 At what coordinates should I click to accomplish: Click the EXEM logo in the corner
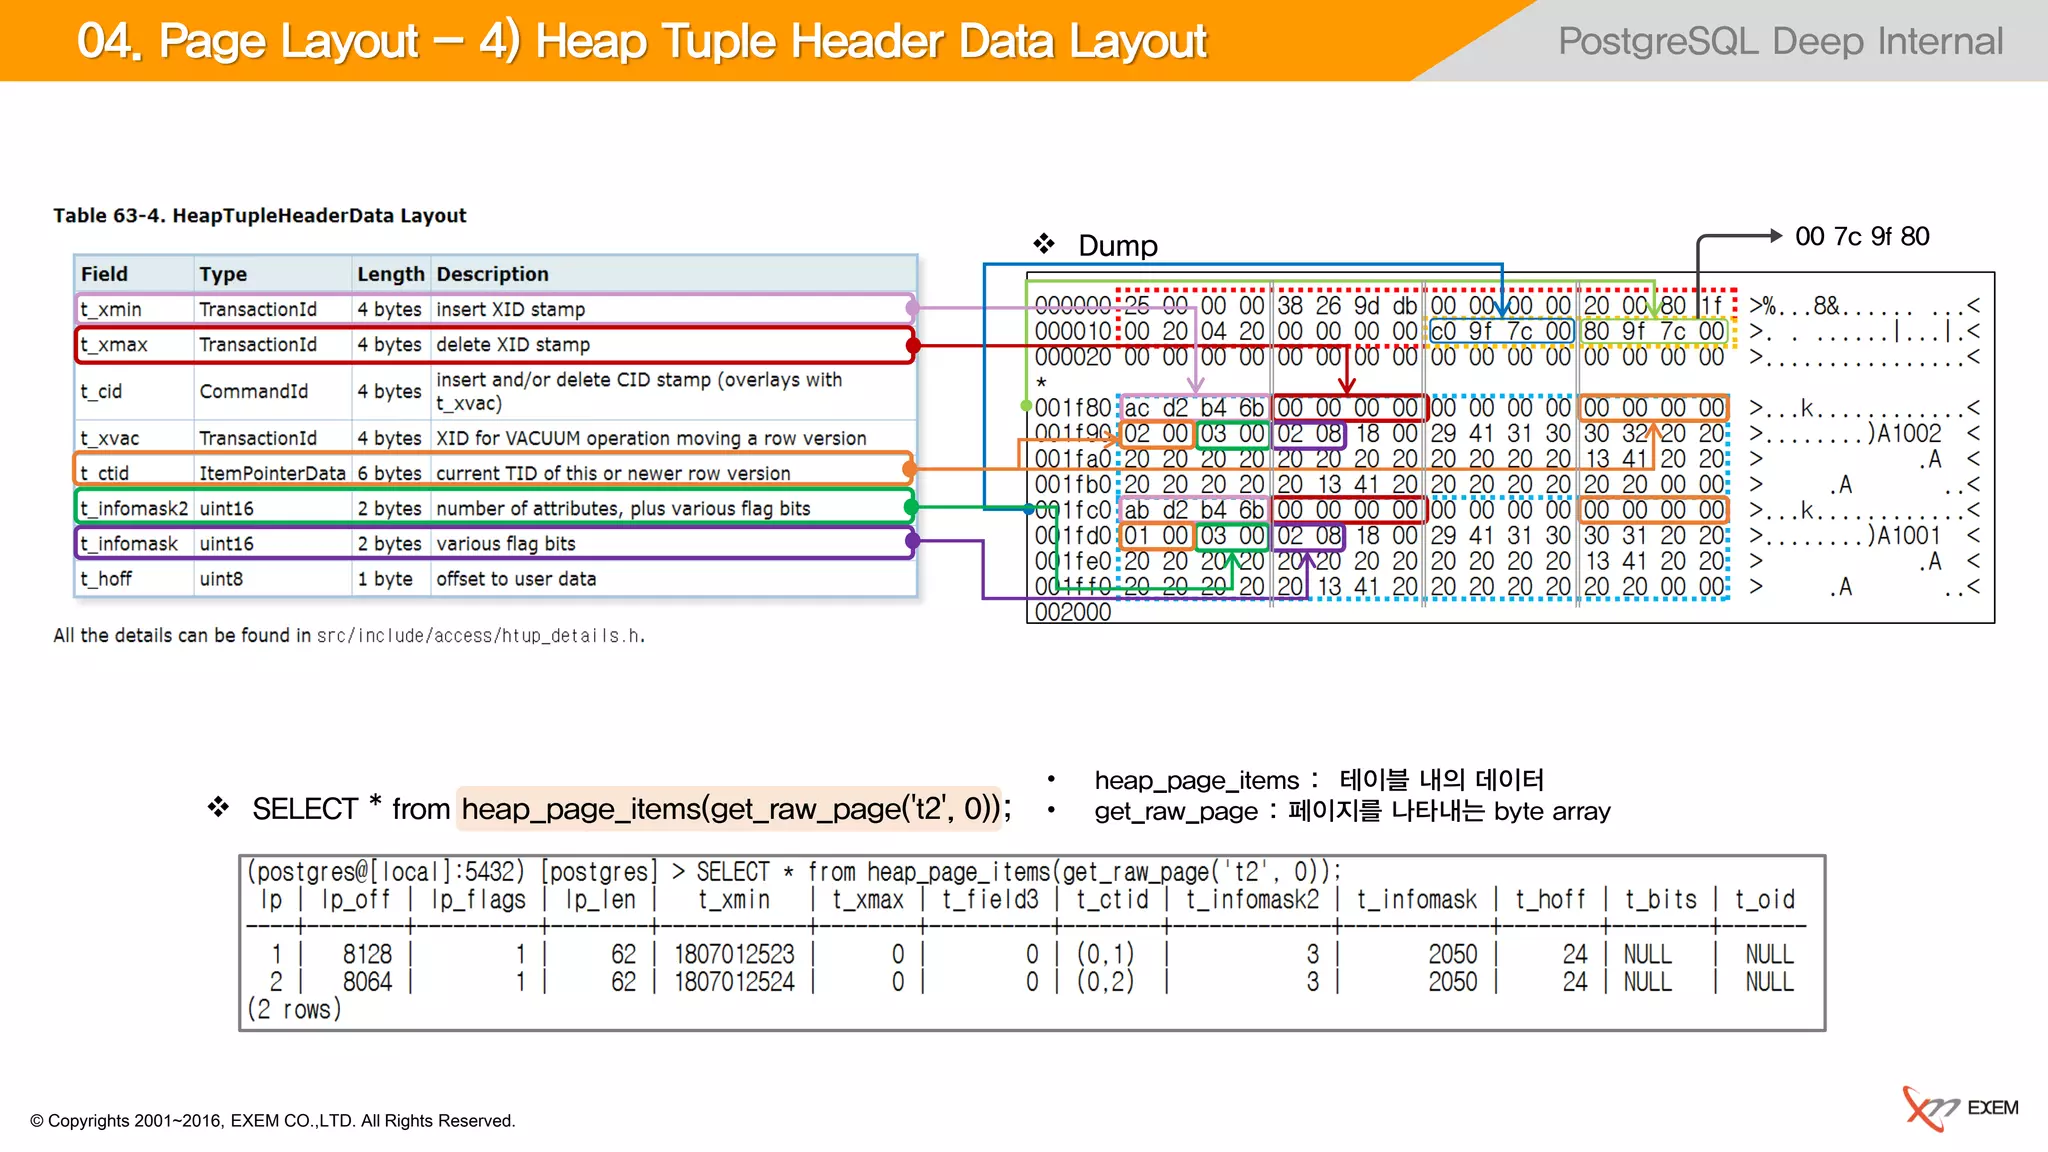[x=1960, y=1108]
